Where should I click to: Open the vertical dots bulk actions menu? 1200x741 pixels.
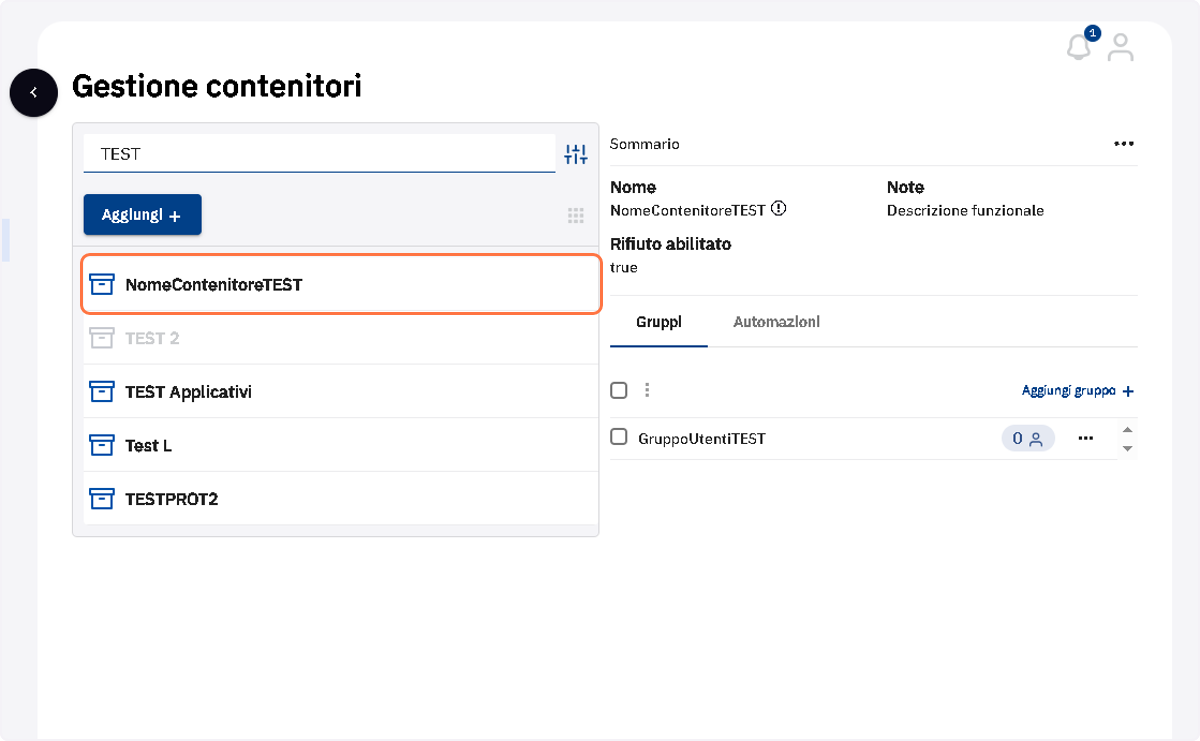pyautogui.click(x=646, y=390)
